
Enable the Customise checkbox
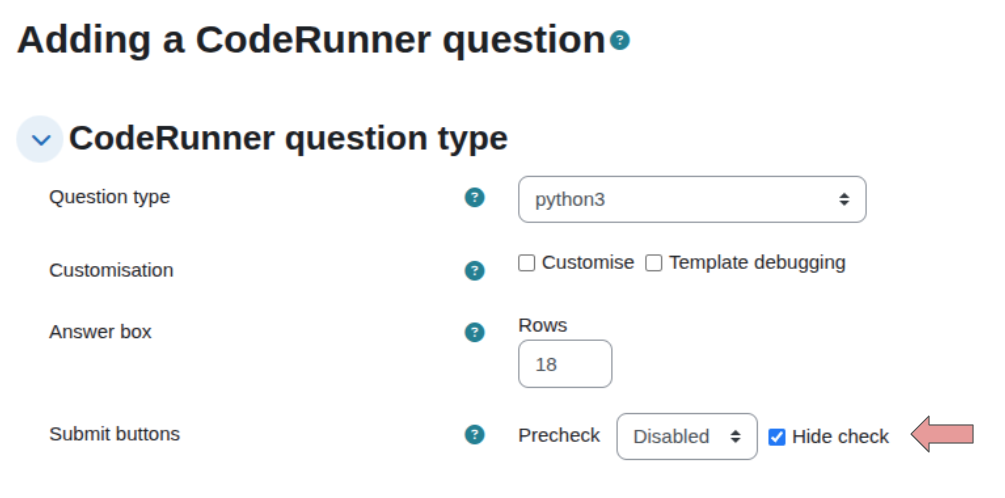coord(527,263)
